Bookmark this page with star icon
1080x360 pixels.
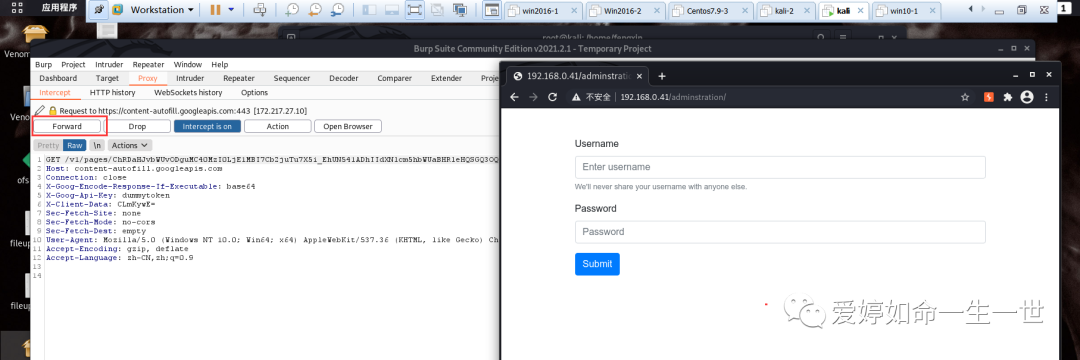[966, 97]
